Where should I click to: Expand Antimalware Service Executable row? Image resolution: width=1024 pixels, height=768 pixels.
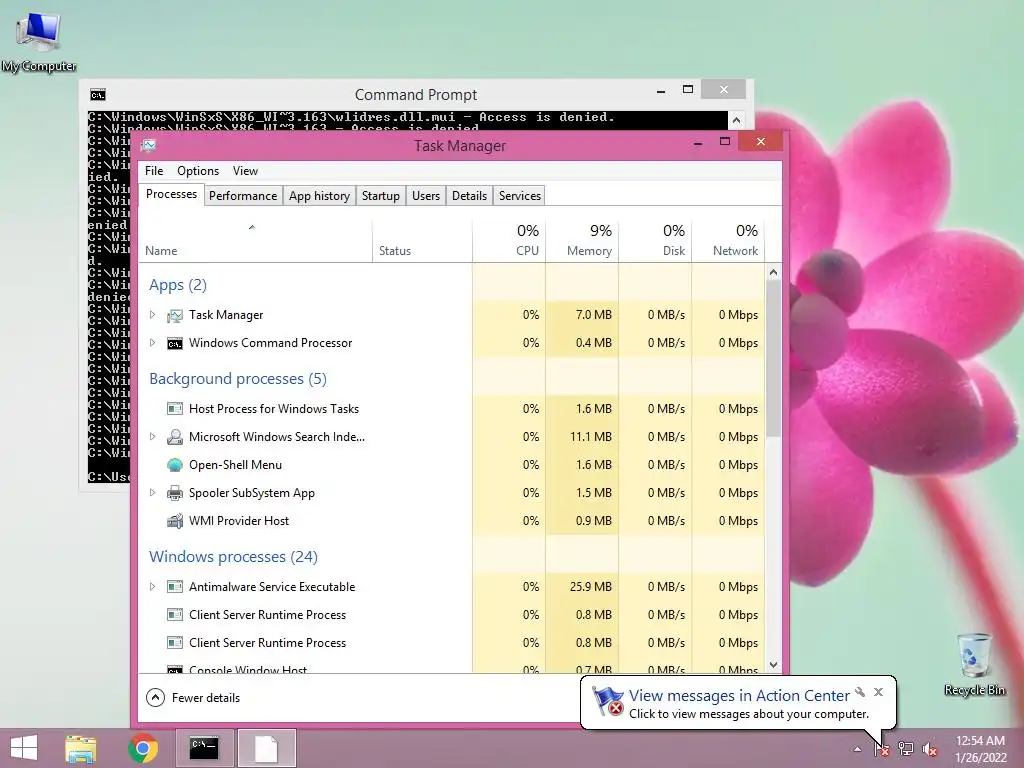(x=152, y=586)
